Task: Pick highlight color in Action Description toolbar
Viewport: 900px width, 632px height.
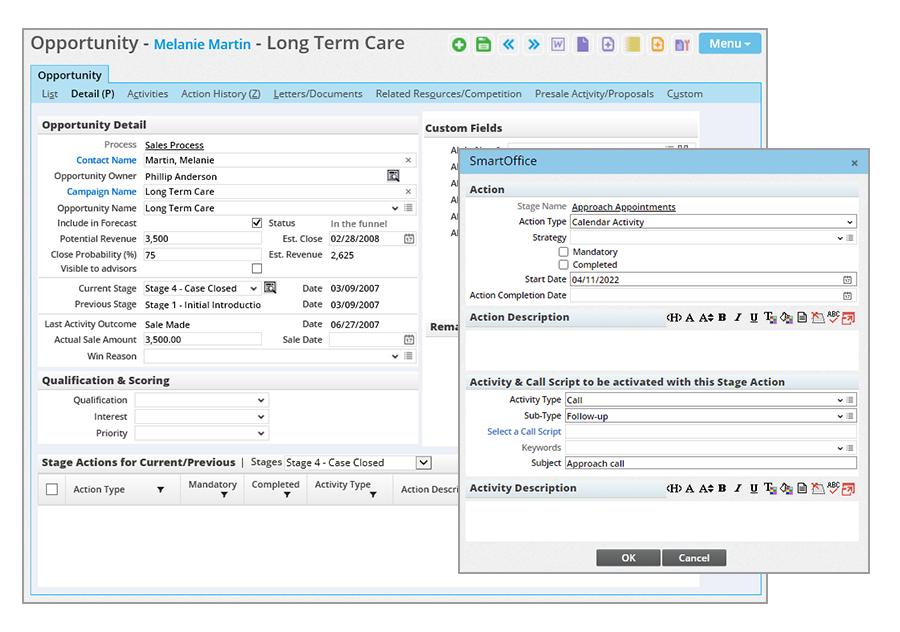Action: point(786,317)
